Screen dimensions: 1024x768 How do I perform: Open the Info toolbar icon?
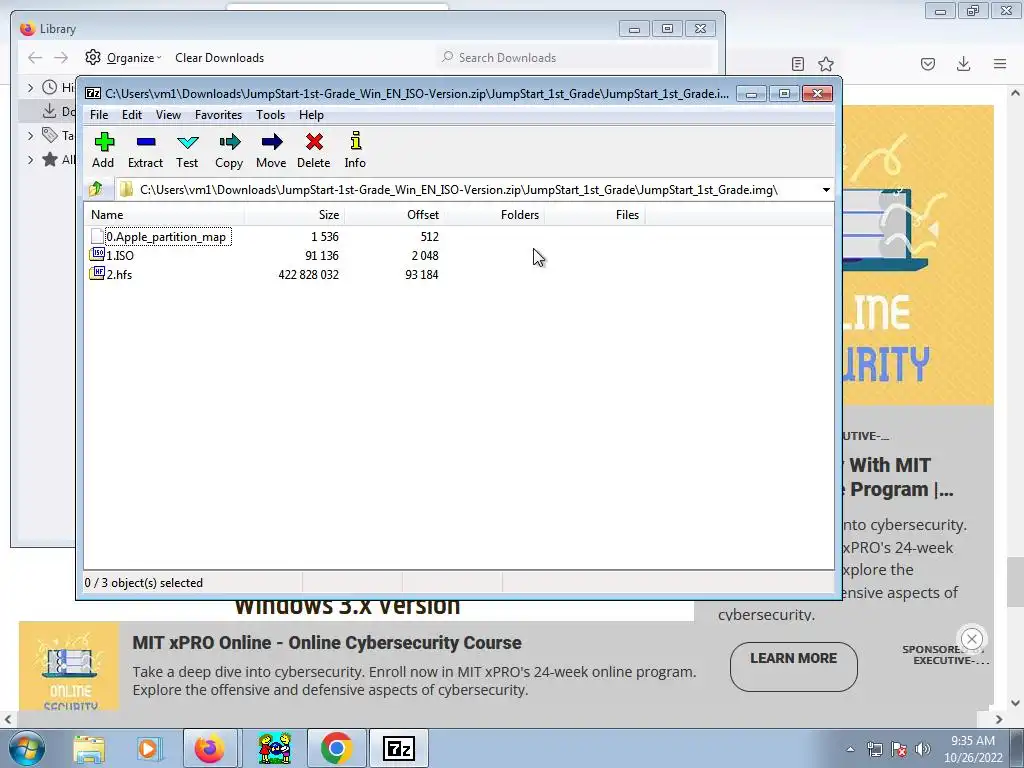click(355, 150)
